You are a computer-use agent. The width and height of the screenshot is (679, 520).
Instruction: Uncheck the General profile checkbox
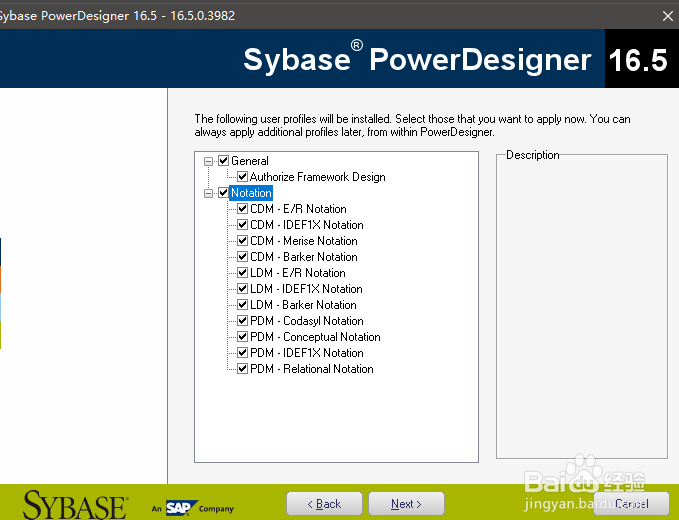(x=223, y=161)
